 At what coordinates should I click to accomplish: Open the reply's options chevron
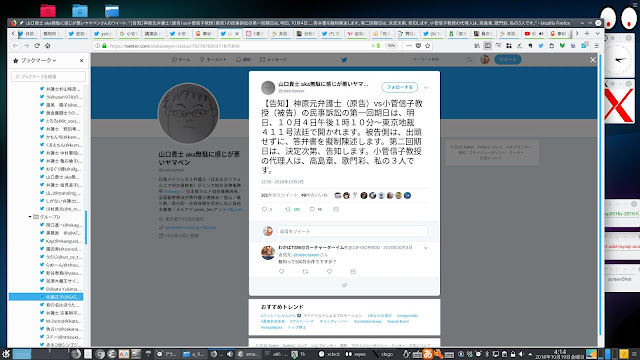(x=425, y=248)
